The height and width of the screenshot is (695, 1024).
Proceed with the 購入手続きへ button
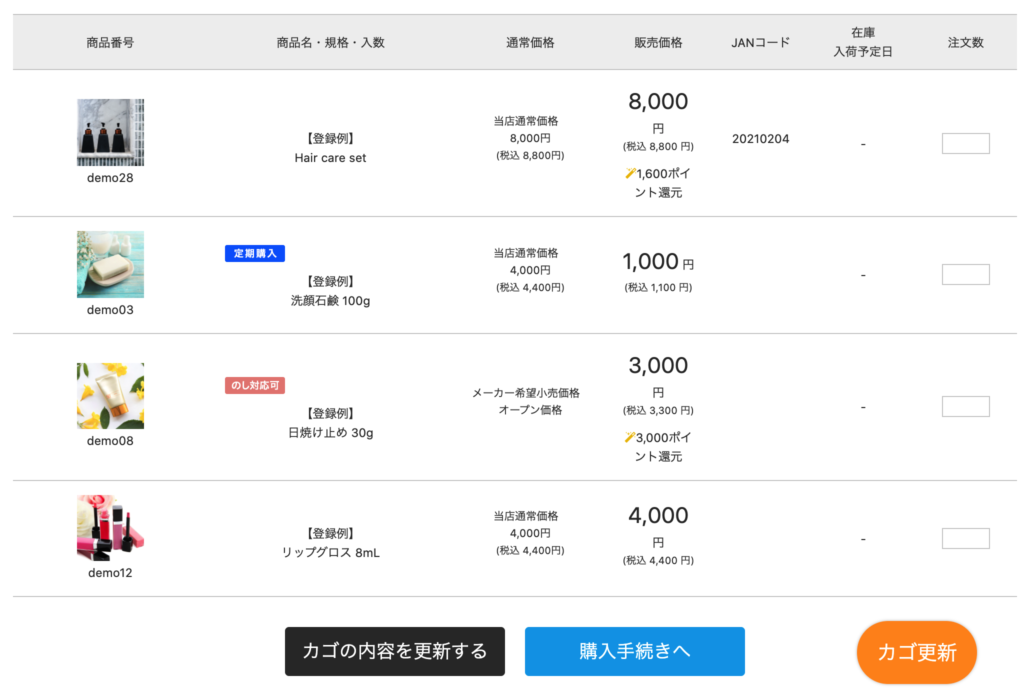634,651
